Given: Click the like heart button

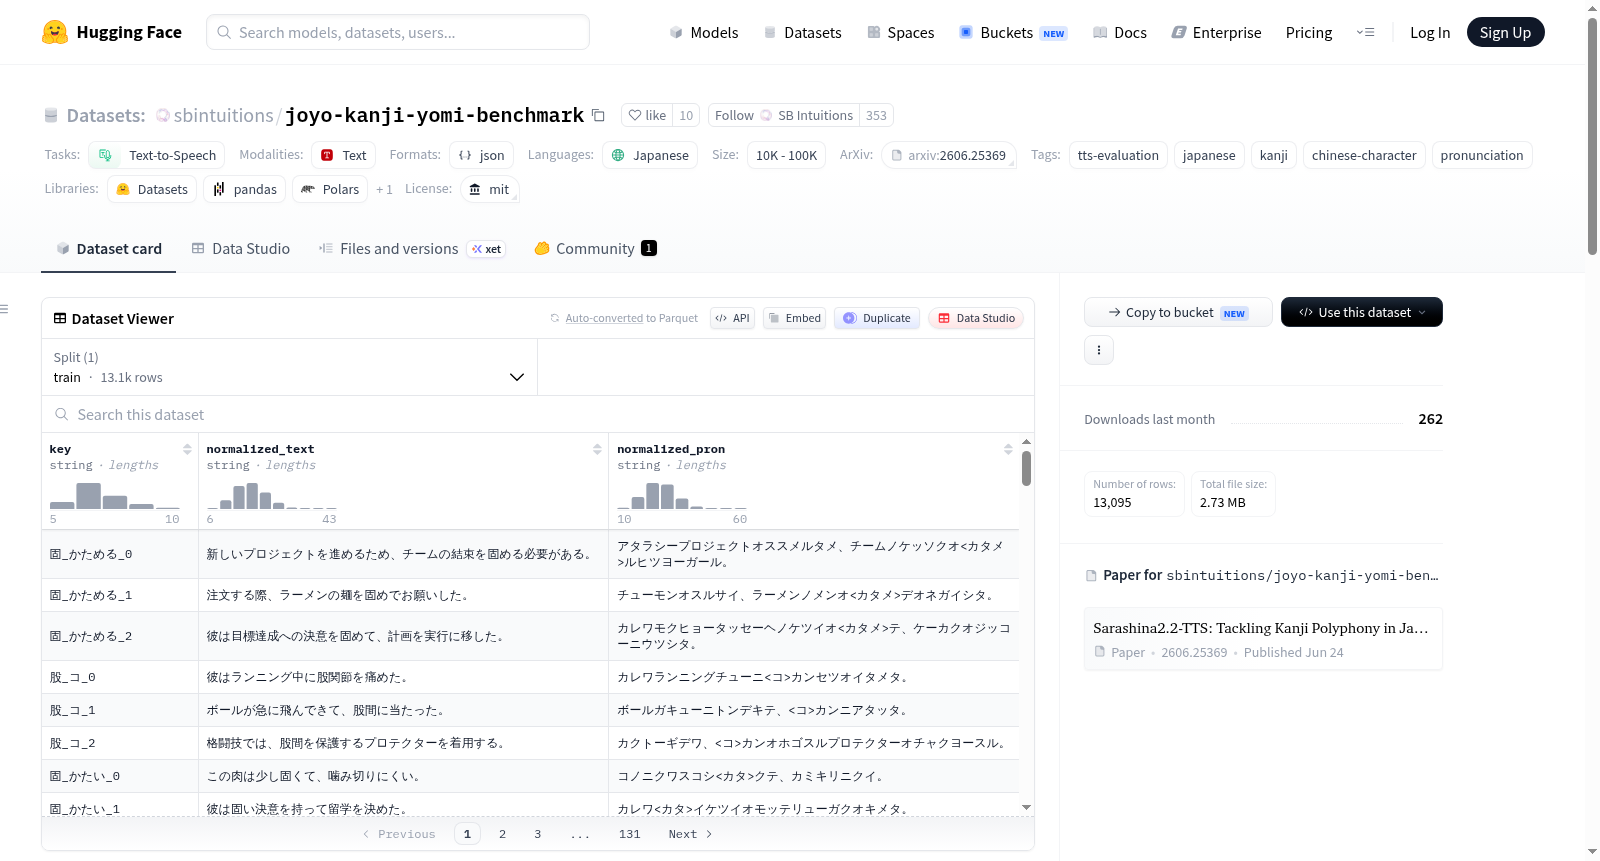Looking at the screenshot, I should tap(647, 115).
